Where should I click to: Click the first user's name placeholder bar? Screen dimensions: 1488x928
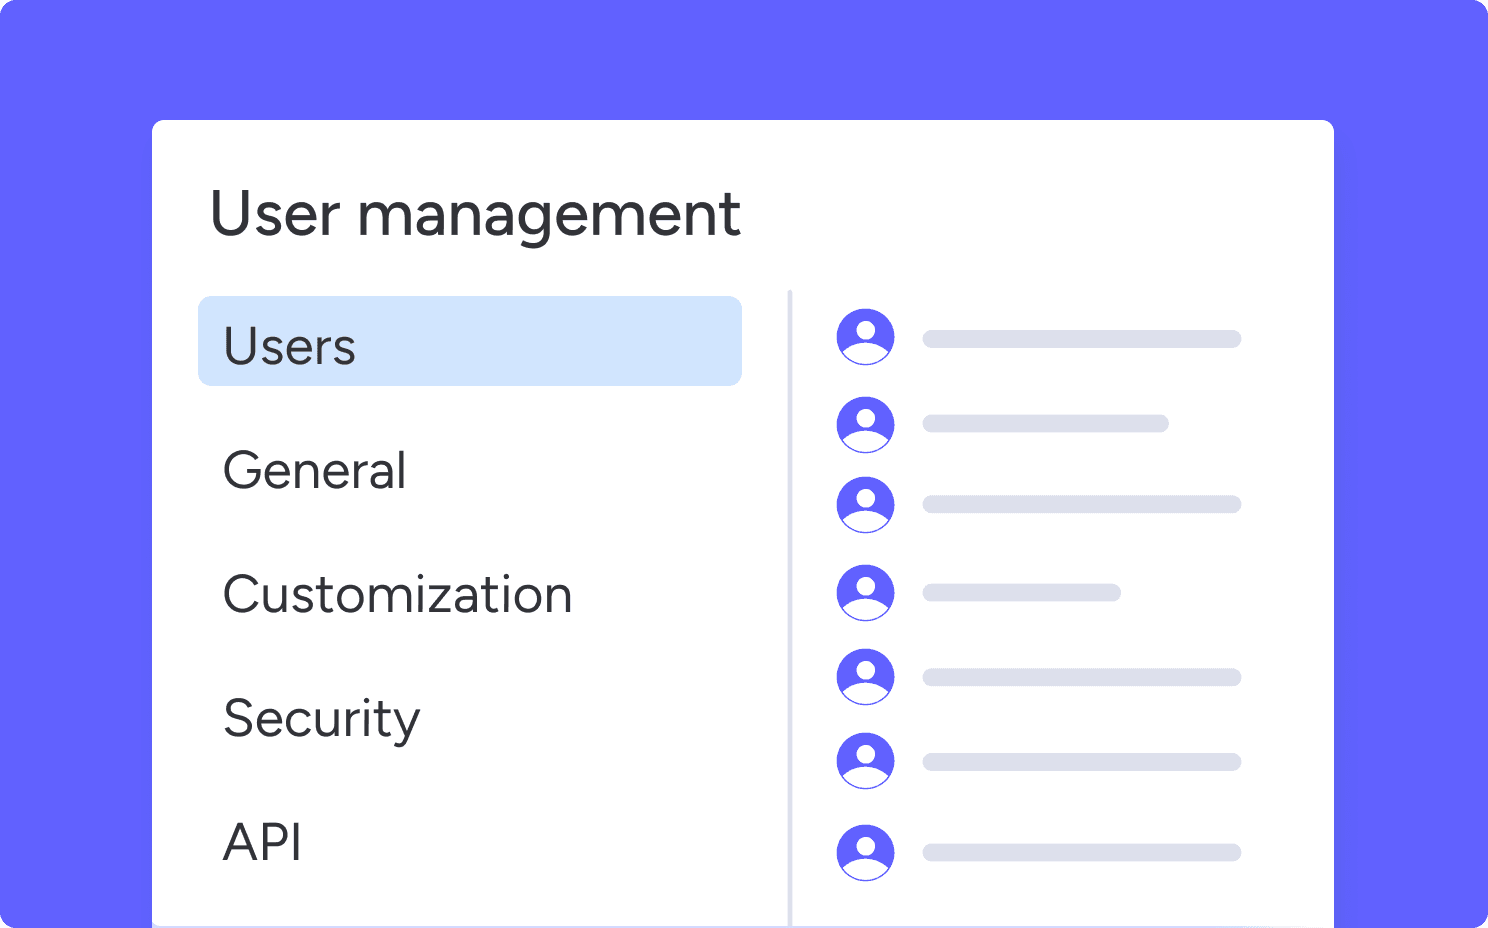[x=1081, y=339]
